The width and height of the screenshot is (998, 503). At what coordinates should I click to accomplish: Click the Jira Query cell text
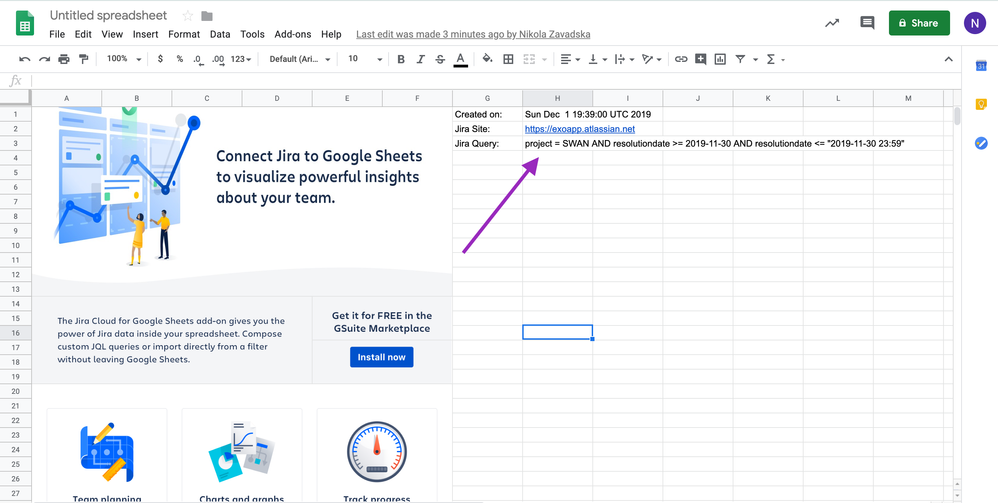tap(714, 144)
